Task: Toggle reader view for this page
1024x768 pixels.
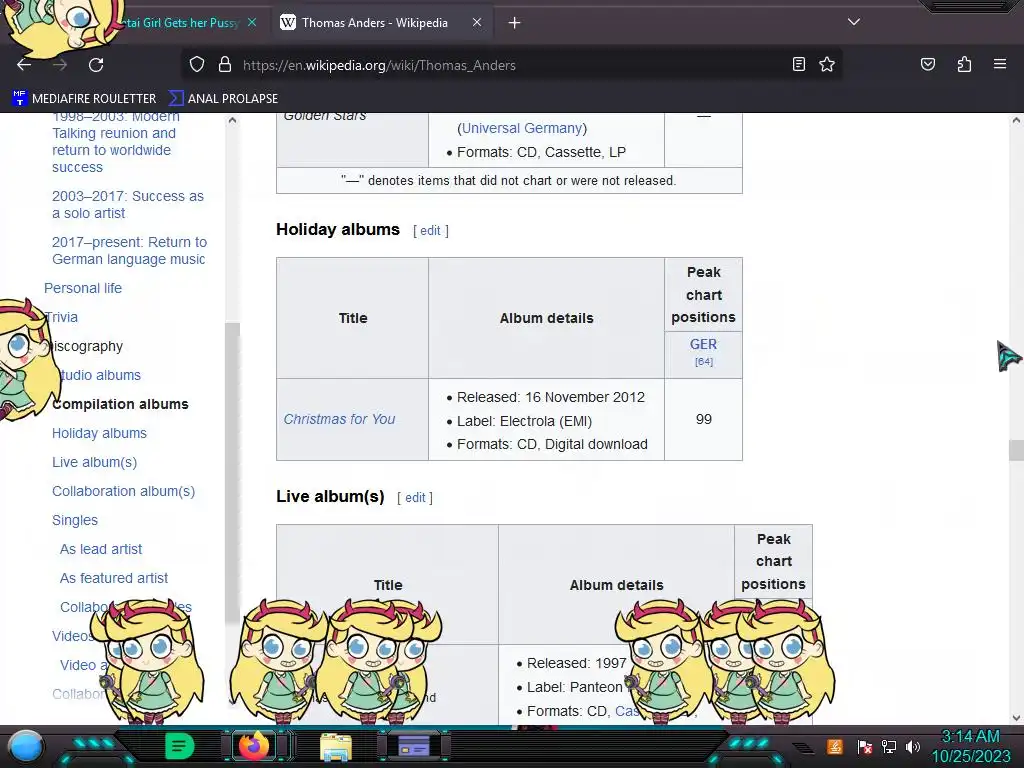Action: [798, 64]
